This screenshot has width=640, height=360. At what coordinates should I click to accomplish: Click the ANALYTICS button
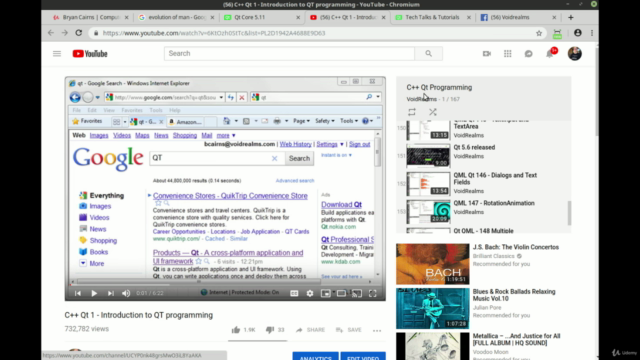[x=316, y=356]
